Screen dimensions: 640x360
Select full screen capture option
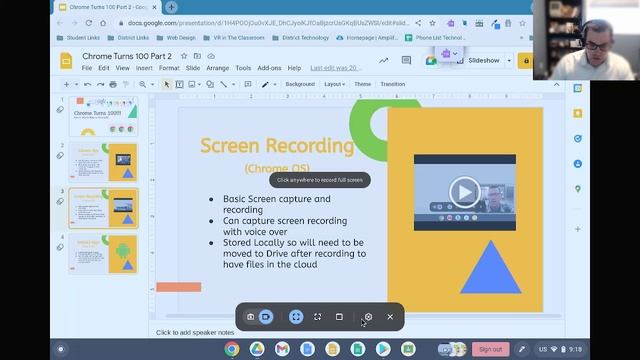[296, 317]
